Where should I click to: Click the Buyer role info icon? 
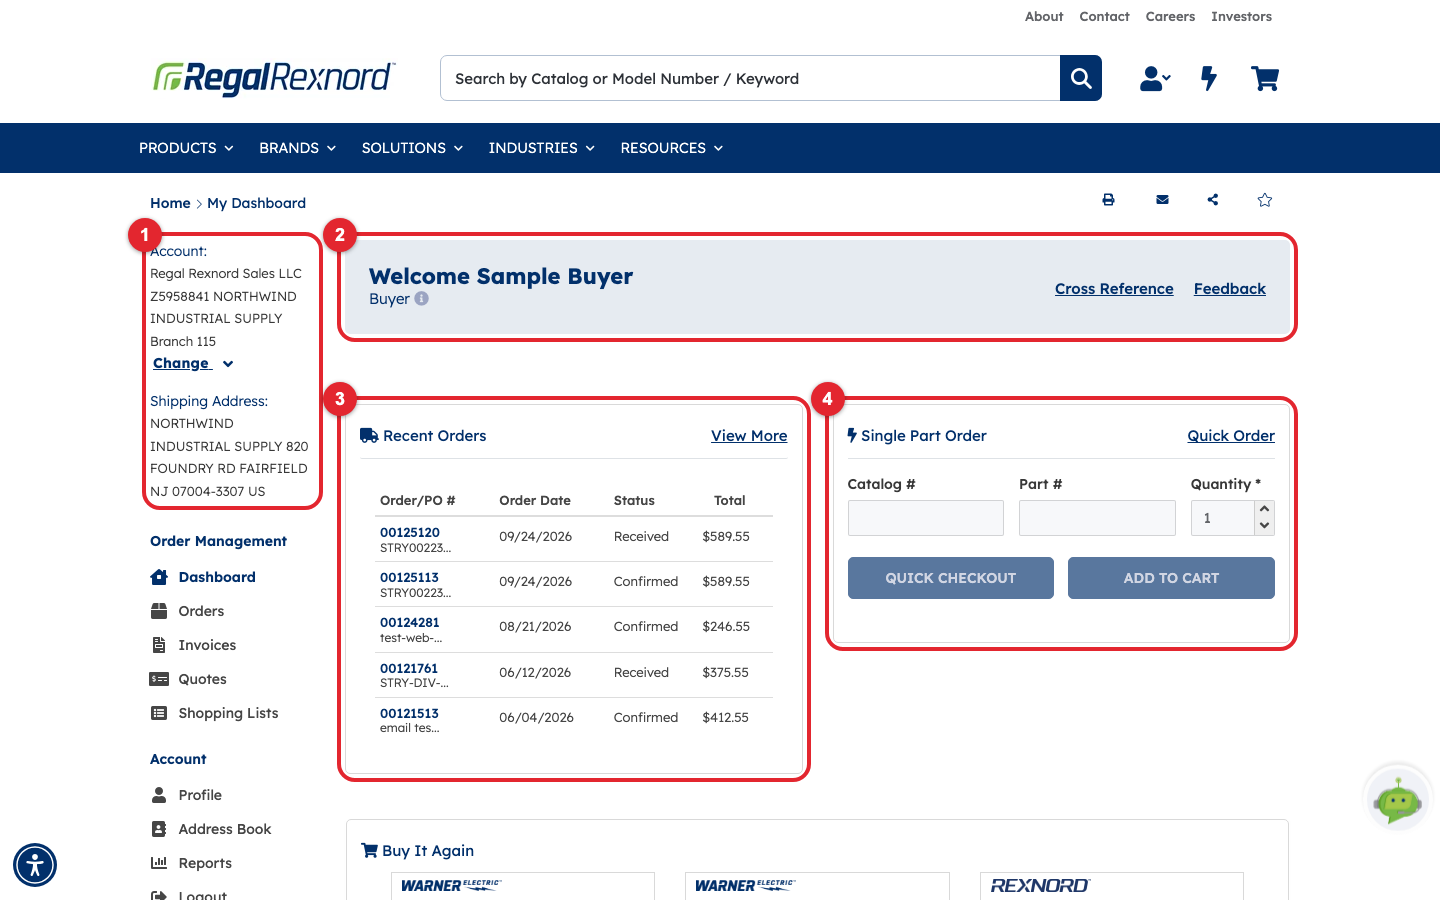(422, 298)
